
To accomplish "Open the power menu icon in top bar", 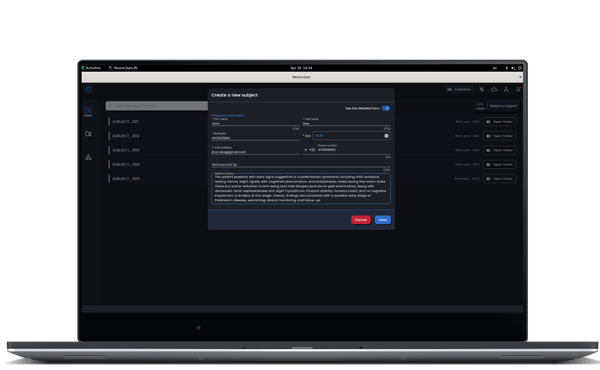I will (520, 68).
